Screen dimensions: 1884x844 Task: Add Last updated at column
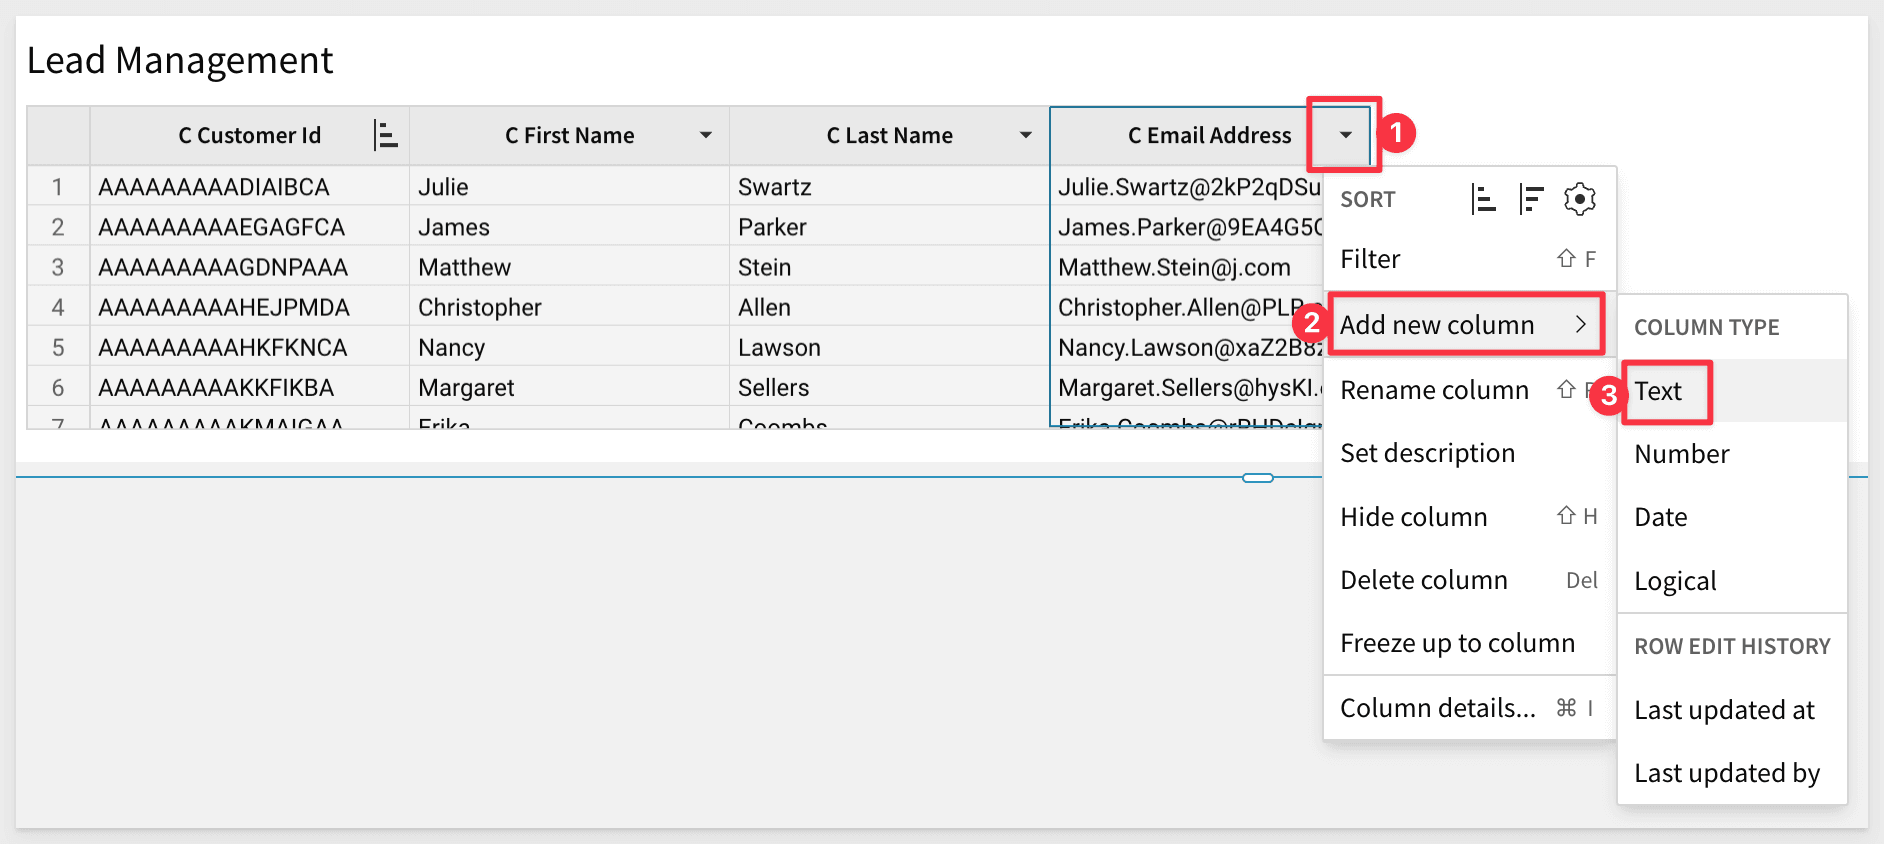coord(1724,710)
